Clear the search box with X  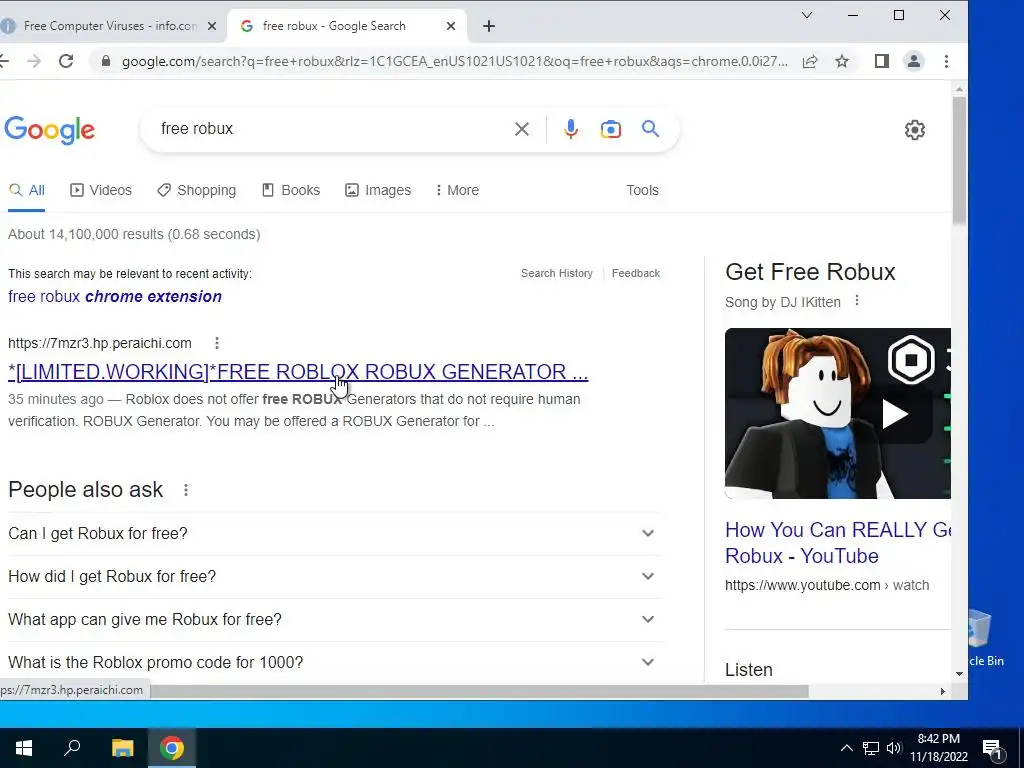(522, 129)
